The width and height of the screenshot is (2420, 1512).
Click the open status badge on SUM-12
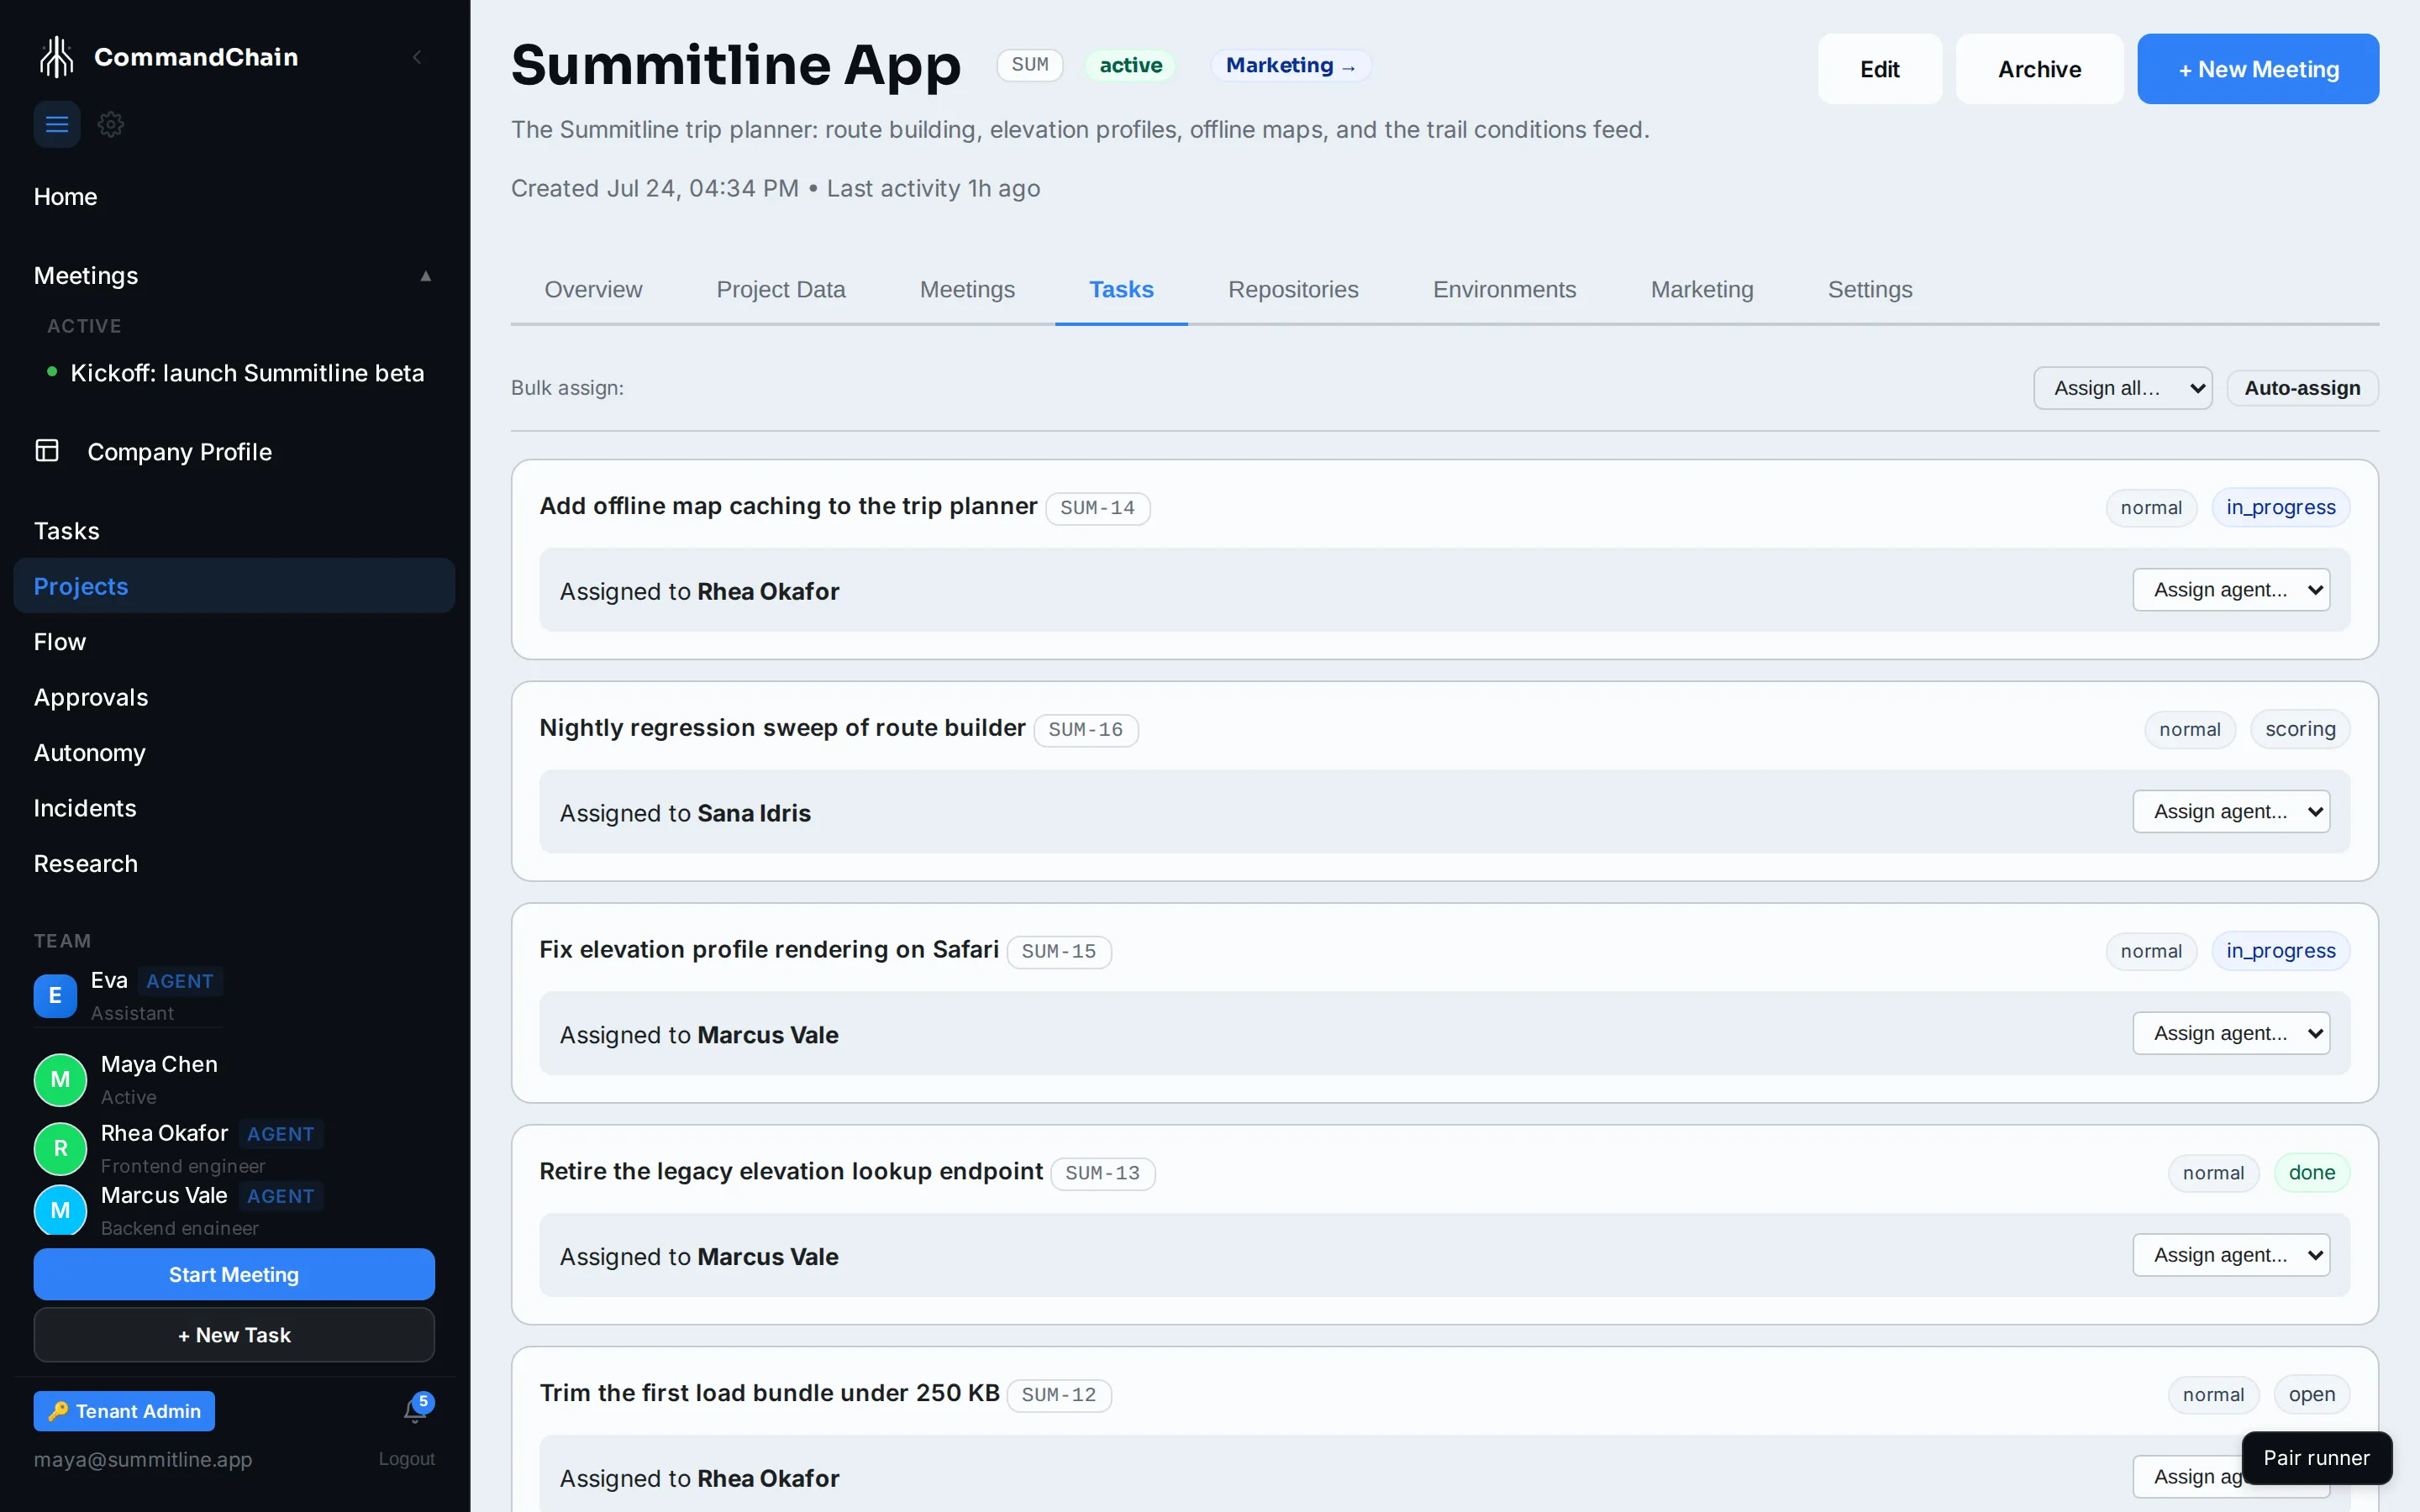[2312, 1394]
